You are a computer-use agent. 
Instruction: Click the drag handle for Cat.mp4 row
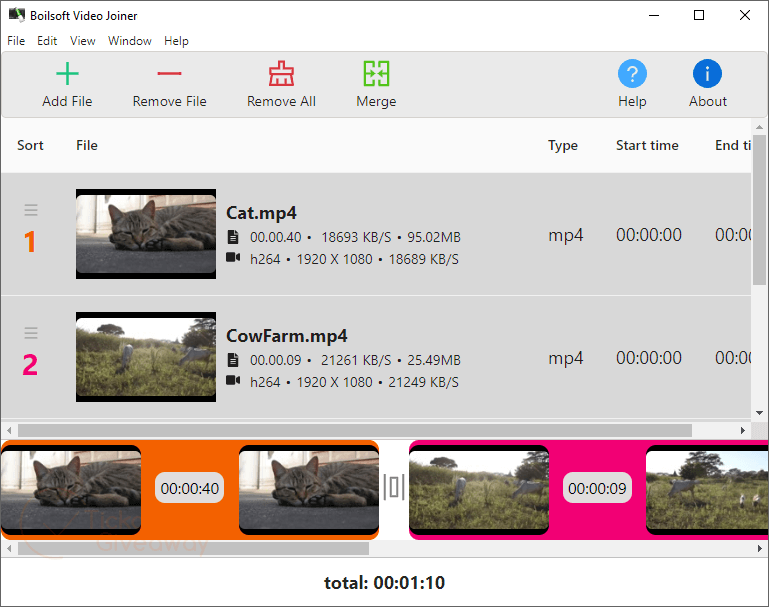(31, 210)
